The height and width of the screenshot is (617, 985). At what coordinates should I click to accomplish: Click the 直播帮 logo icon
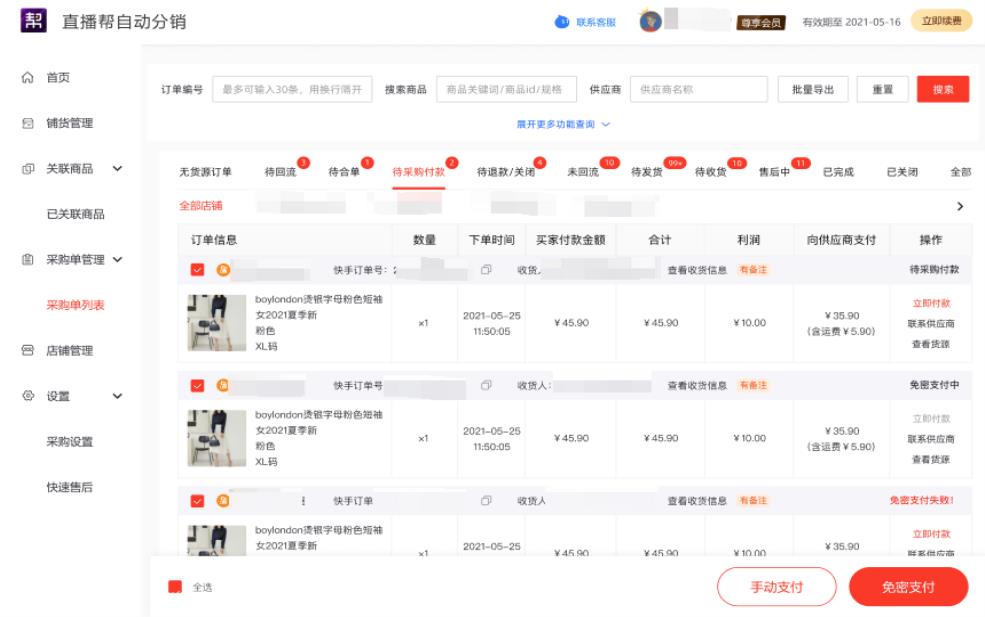34,20
